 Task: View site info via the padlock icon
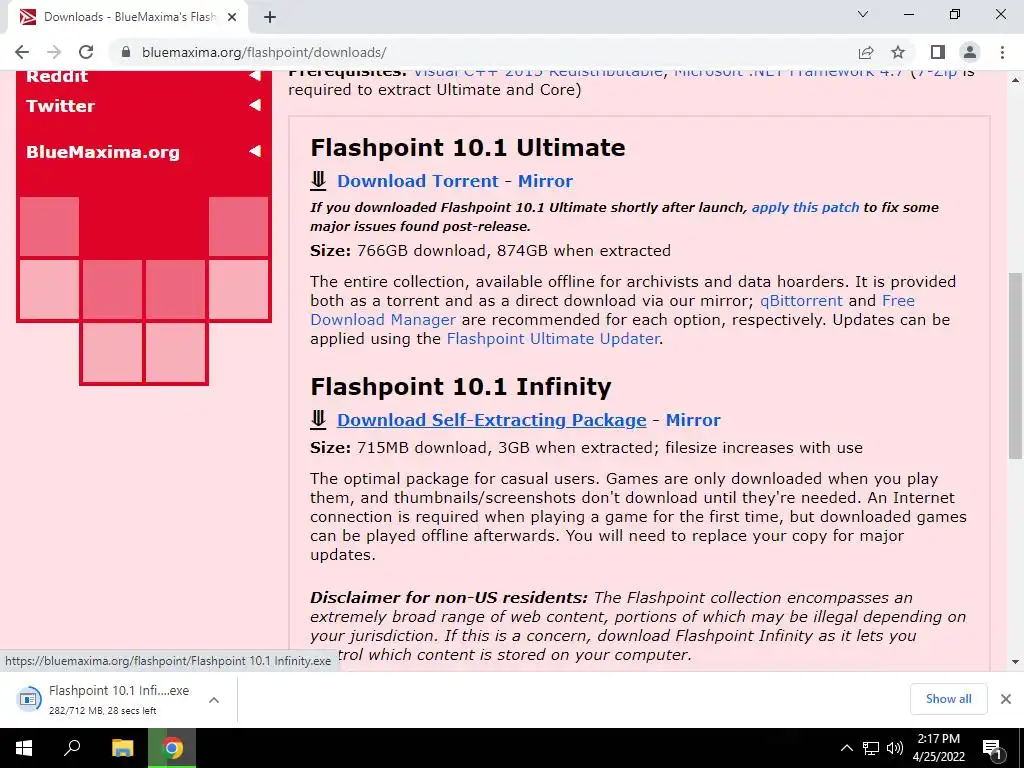126,52
